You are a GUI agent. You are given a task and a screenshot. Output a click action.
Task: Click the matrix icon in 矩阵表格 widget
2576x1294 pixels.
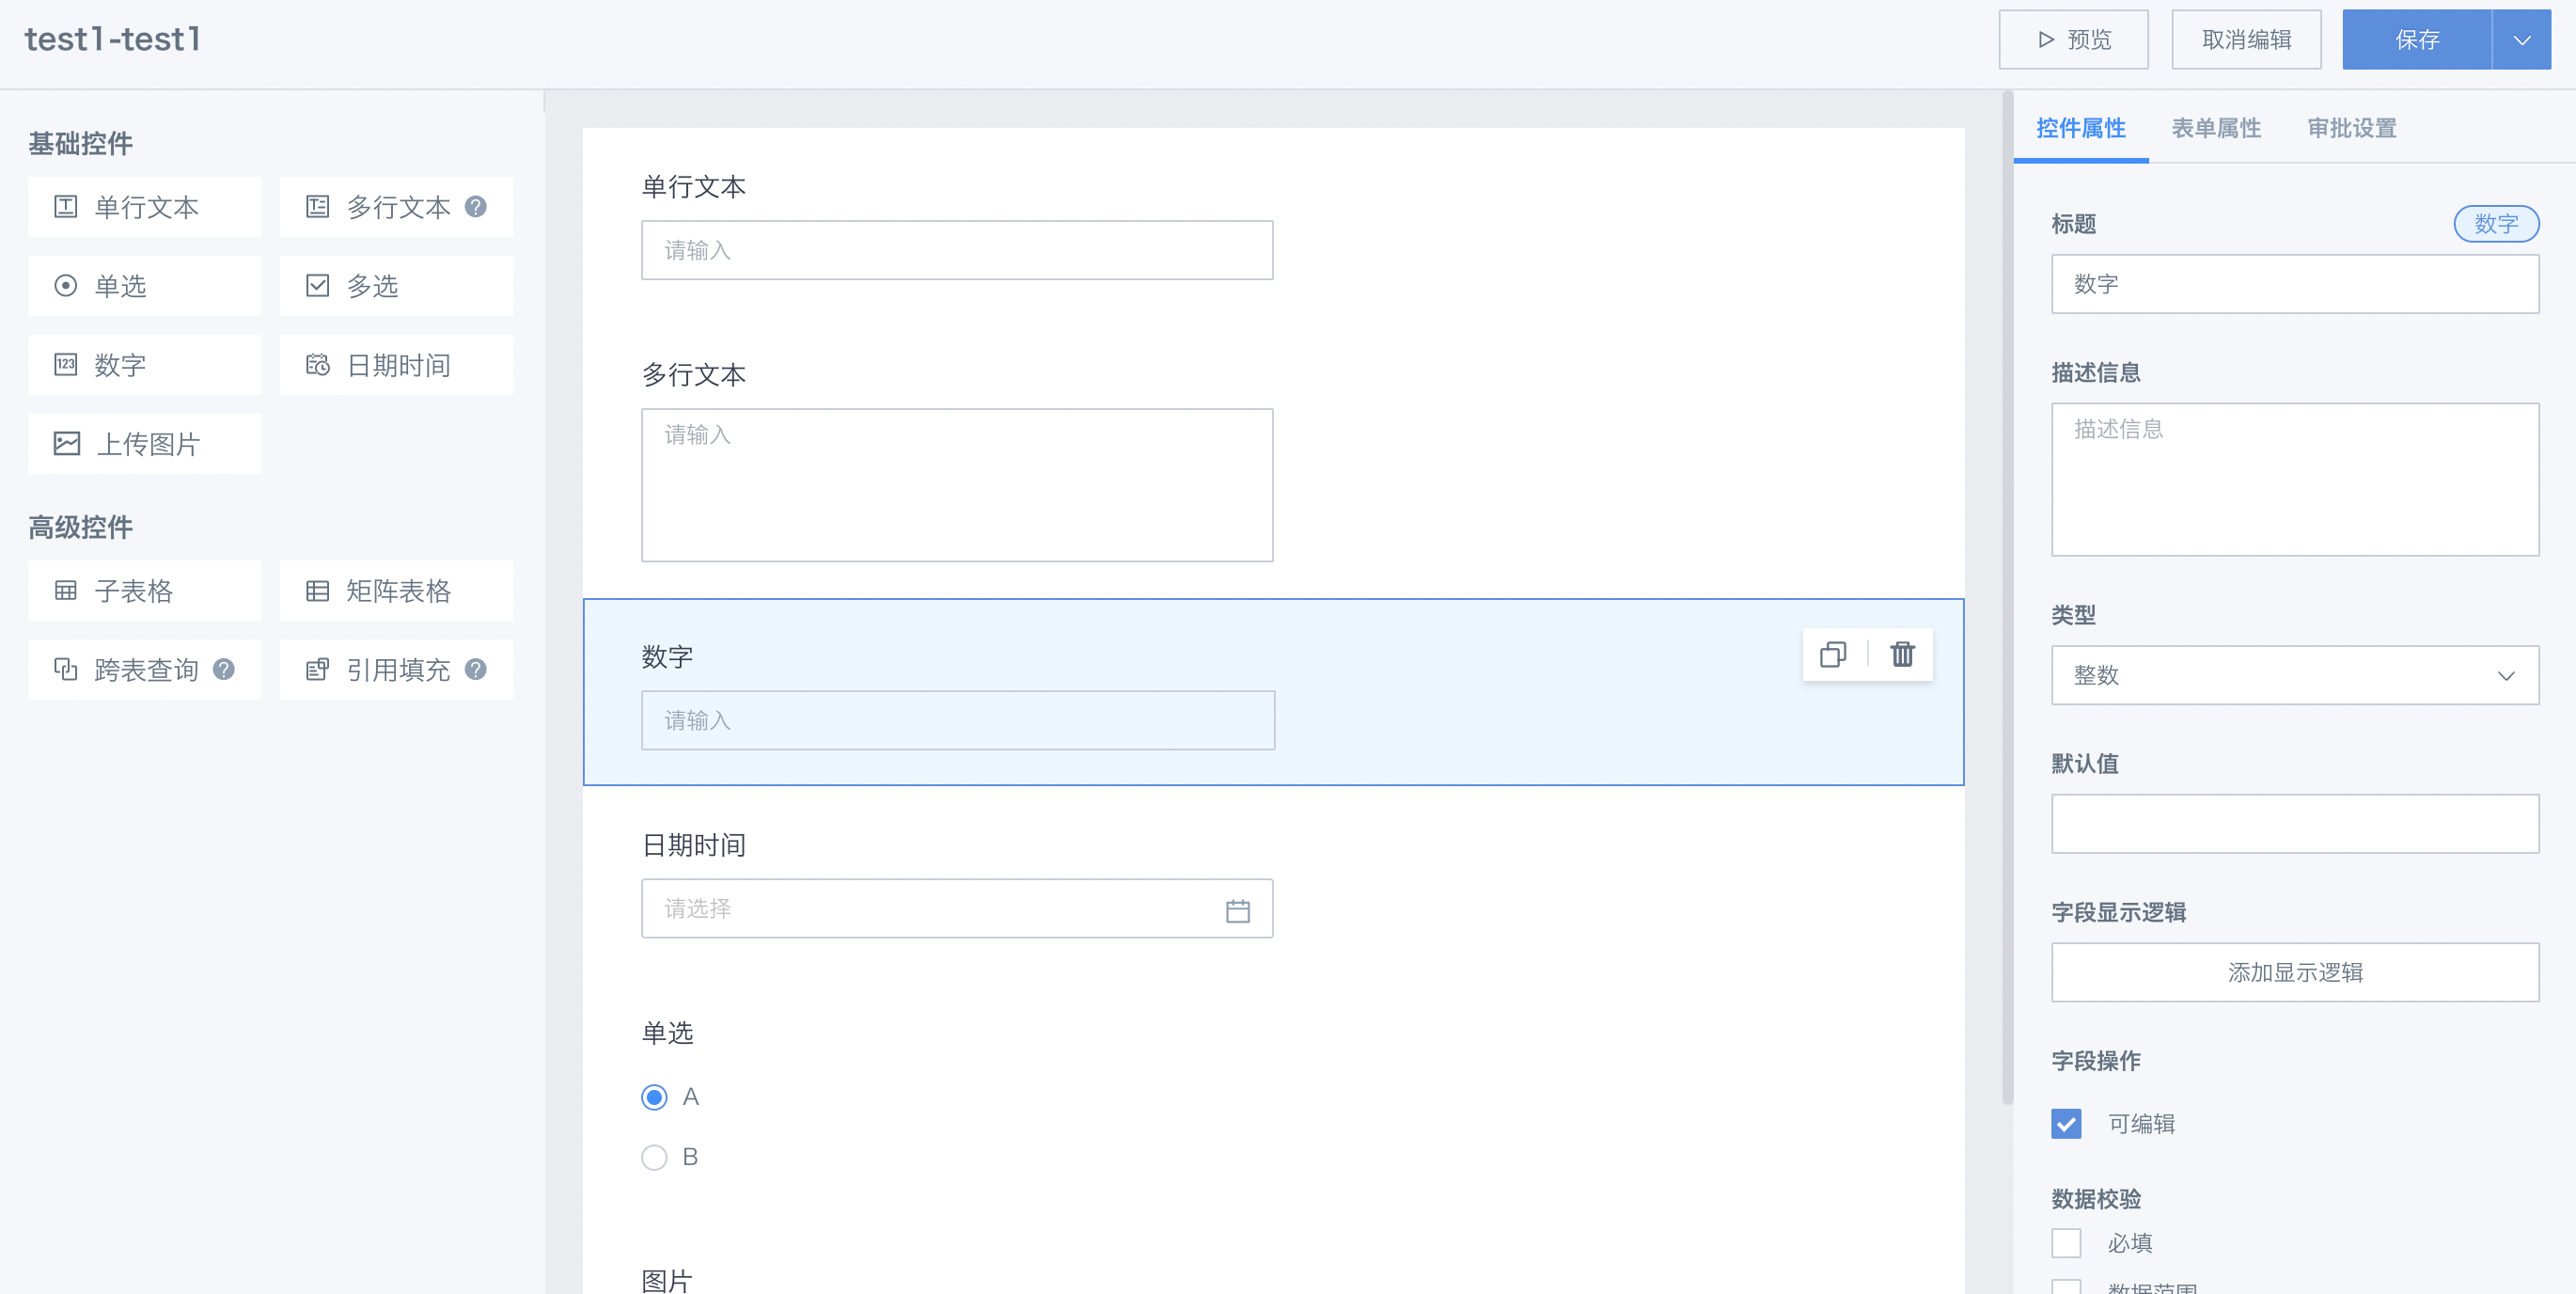[317, 590]
